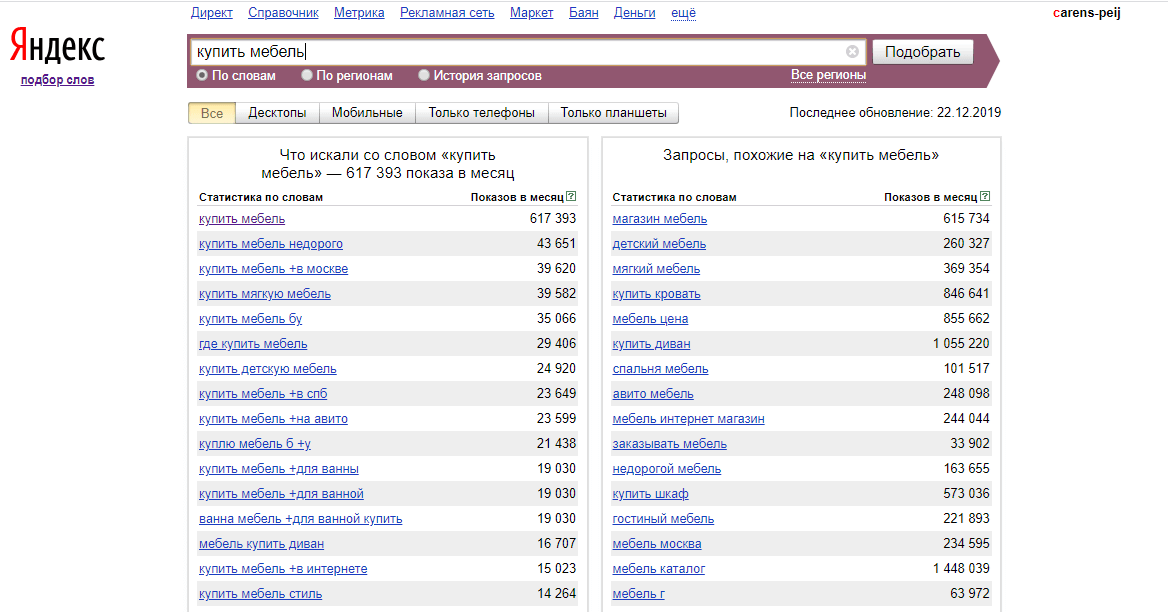The image size is (1168, 612).
Task: Open 'мебель интернет магазин' similar query link
Action: point(688,419)
